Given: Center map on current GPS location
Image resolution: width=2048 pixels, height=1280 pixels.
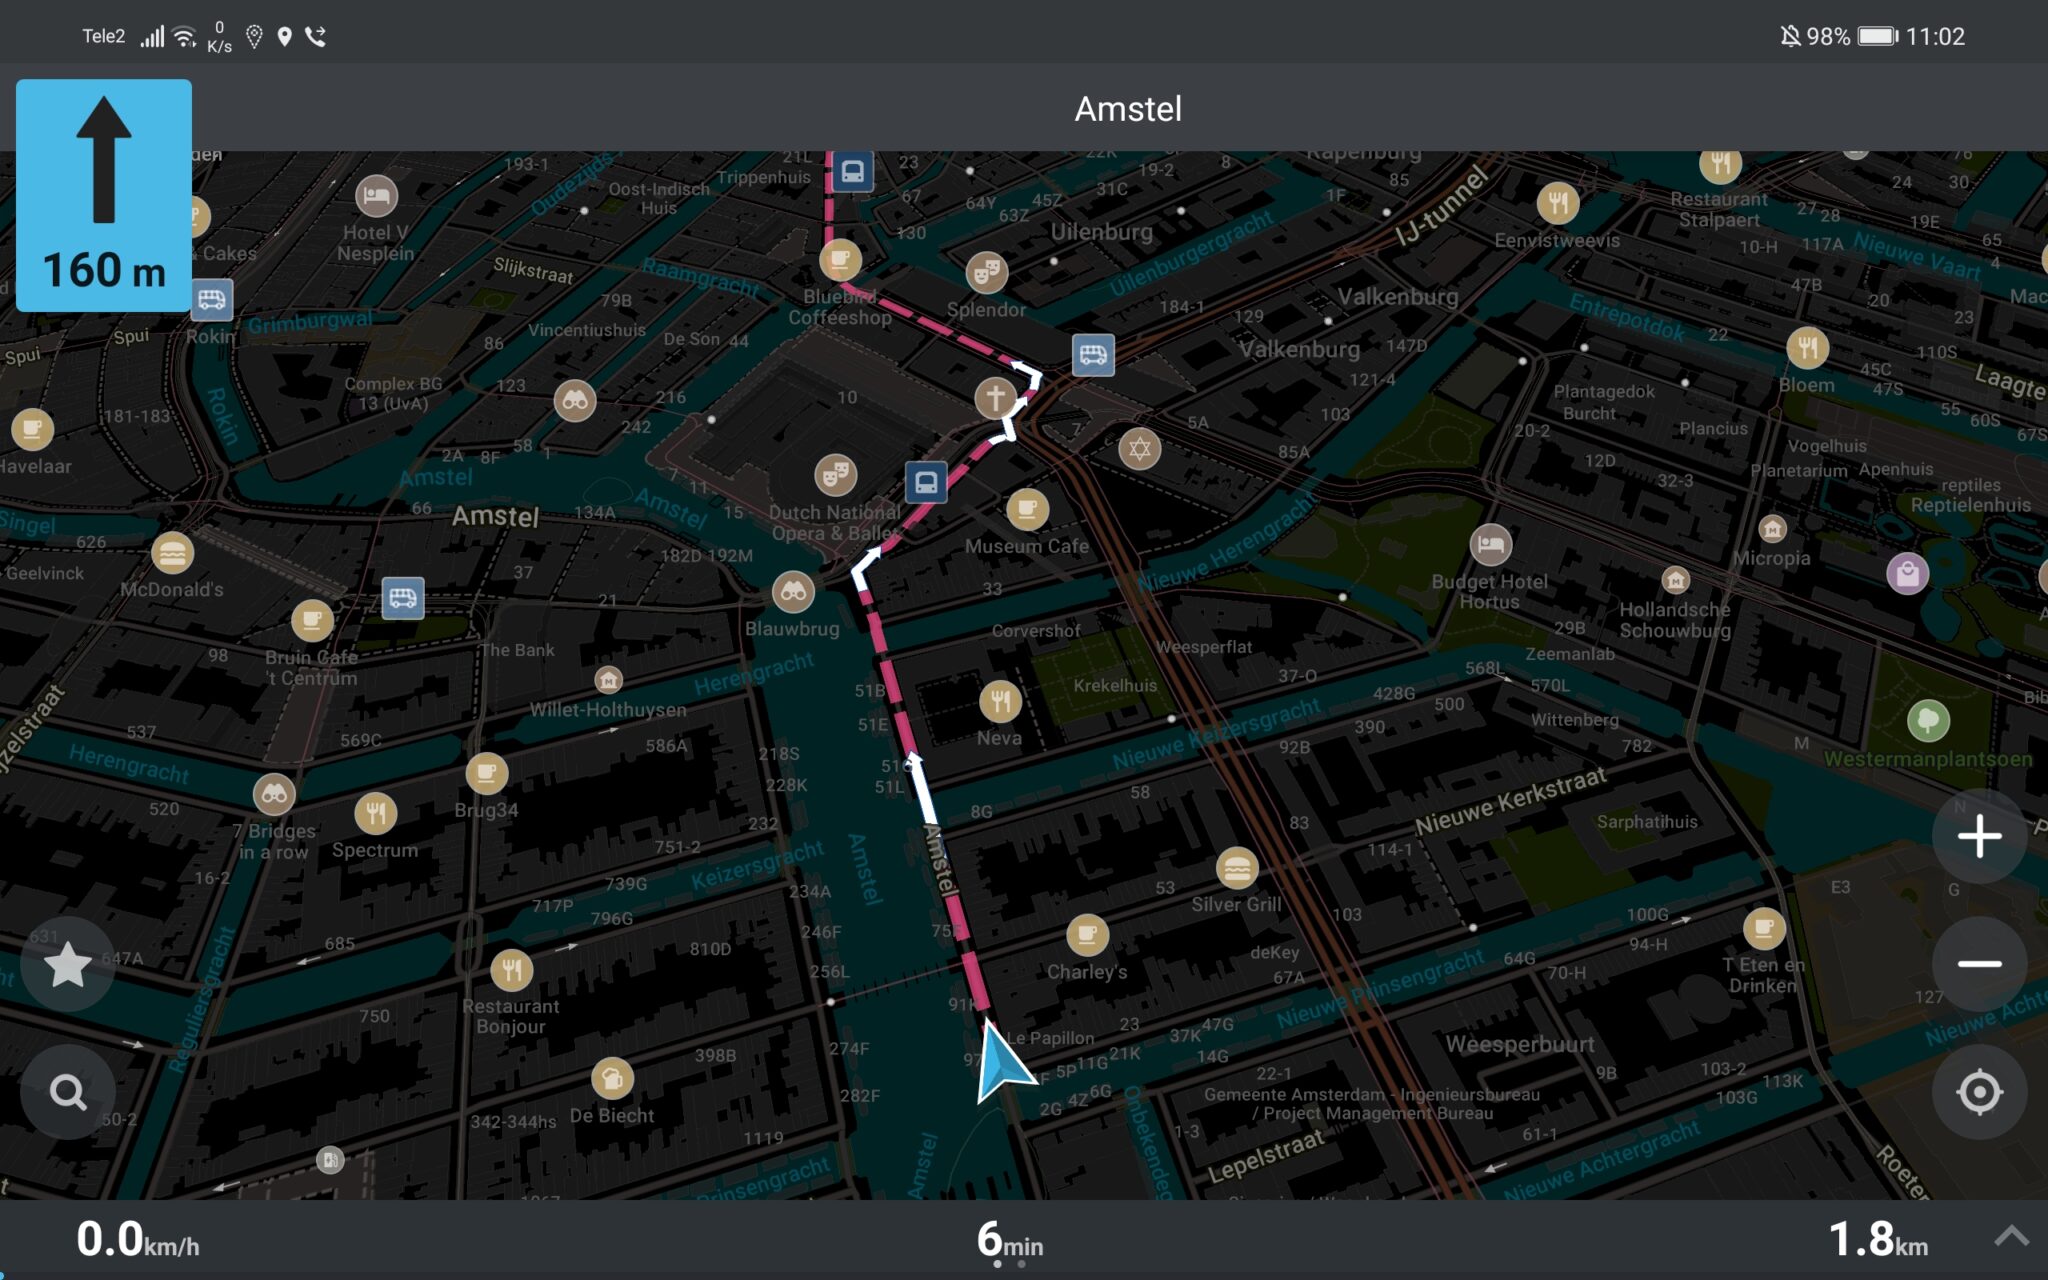Looking at the screenshot, I should [1979, 1092].
